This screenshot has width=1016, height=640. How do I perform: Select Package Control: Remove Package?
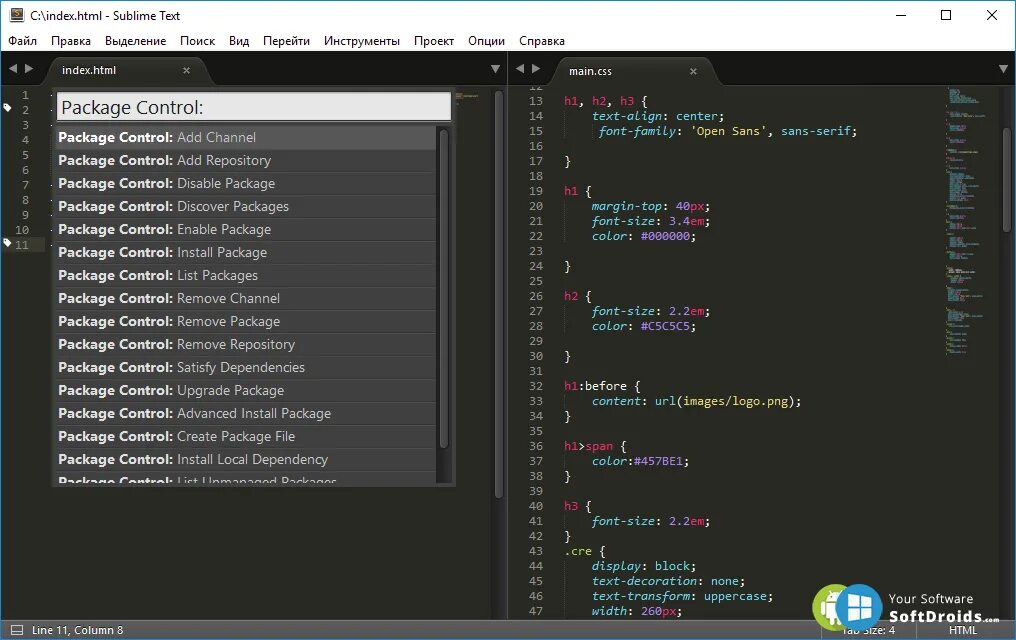tap(246, 321)
